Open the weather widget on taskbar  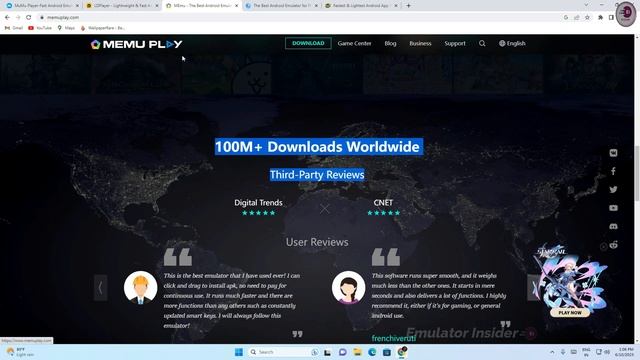(x=20, y=352)
